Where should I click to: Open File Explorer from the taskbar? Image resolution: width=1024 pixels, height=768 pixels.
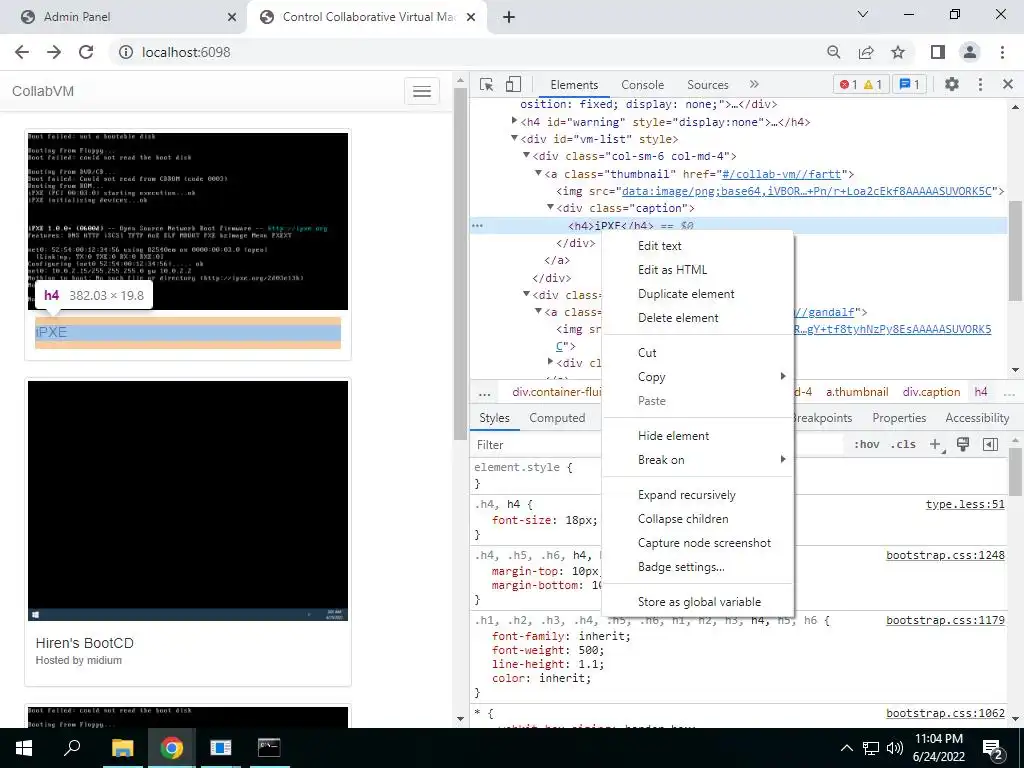122,748
